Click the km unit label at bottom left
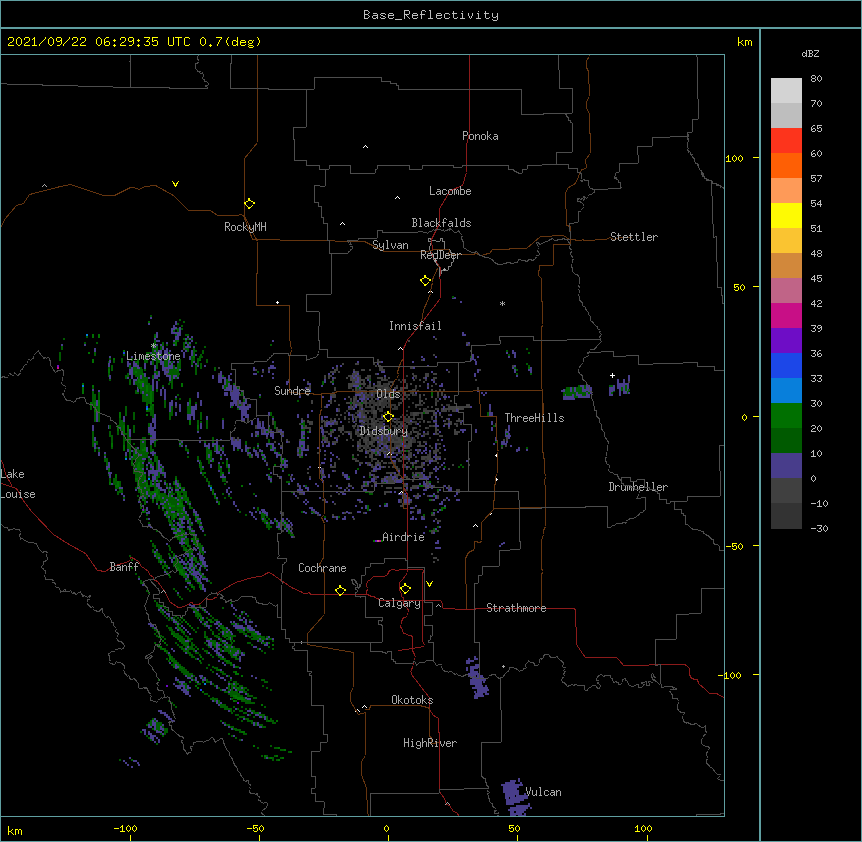862x842 pixels. 15,830
